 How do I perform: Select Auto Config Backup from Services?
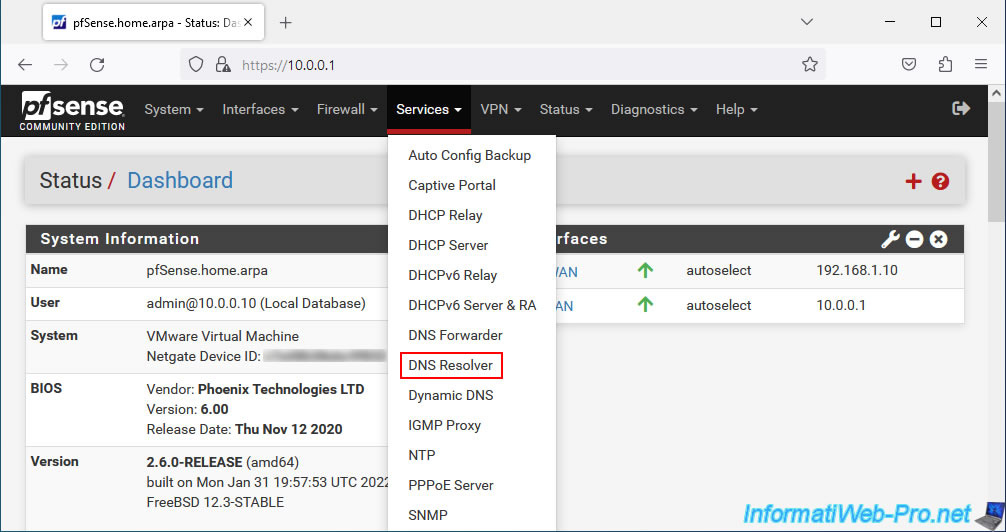click(472, 155)
